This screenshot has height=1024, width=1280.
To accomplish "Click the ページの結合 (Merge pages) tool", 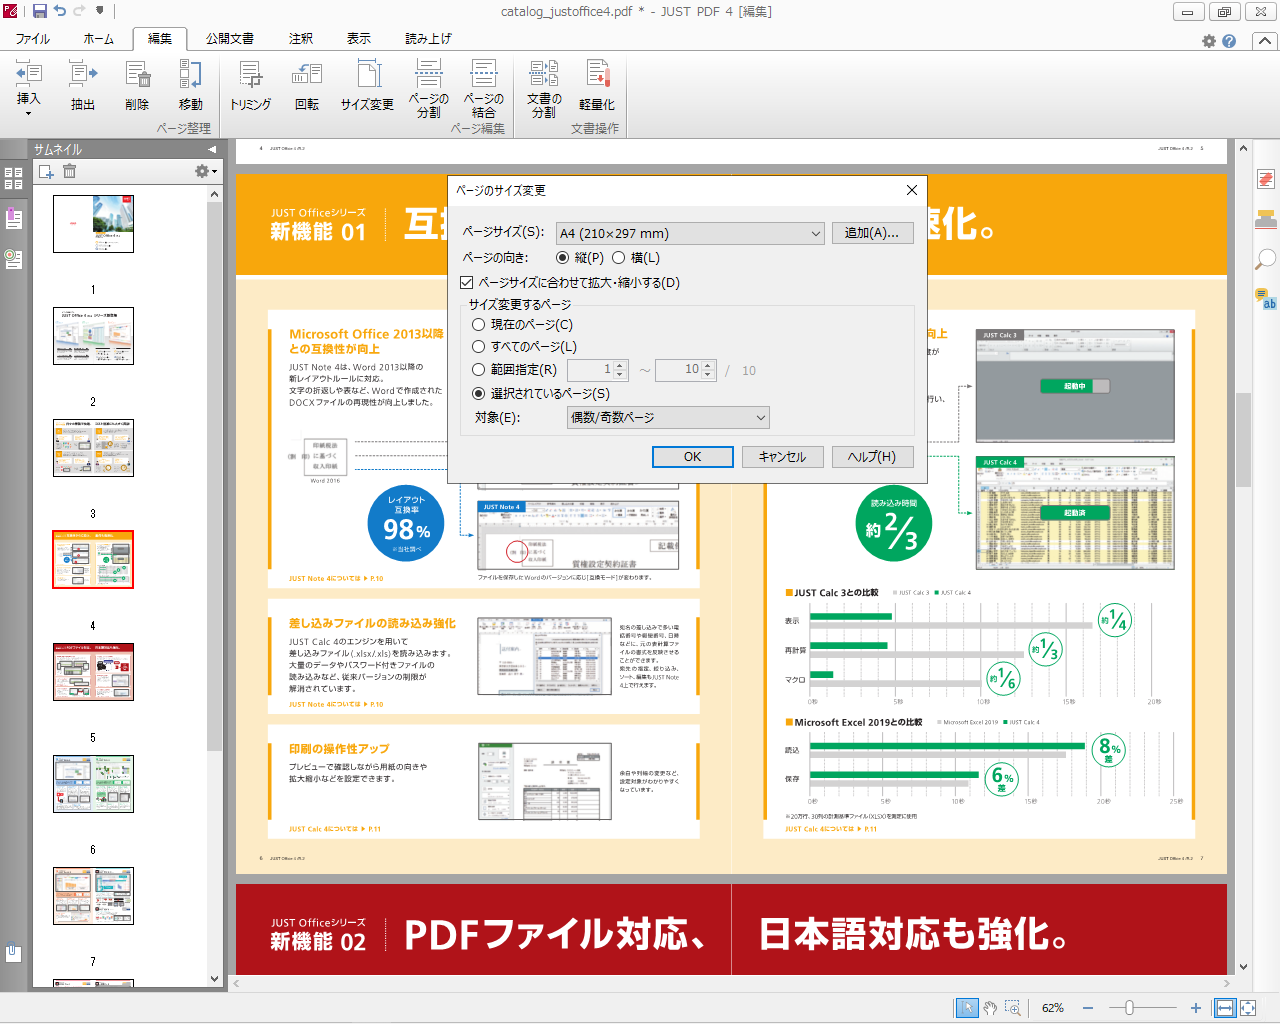I will tap(484, 88).
